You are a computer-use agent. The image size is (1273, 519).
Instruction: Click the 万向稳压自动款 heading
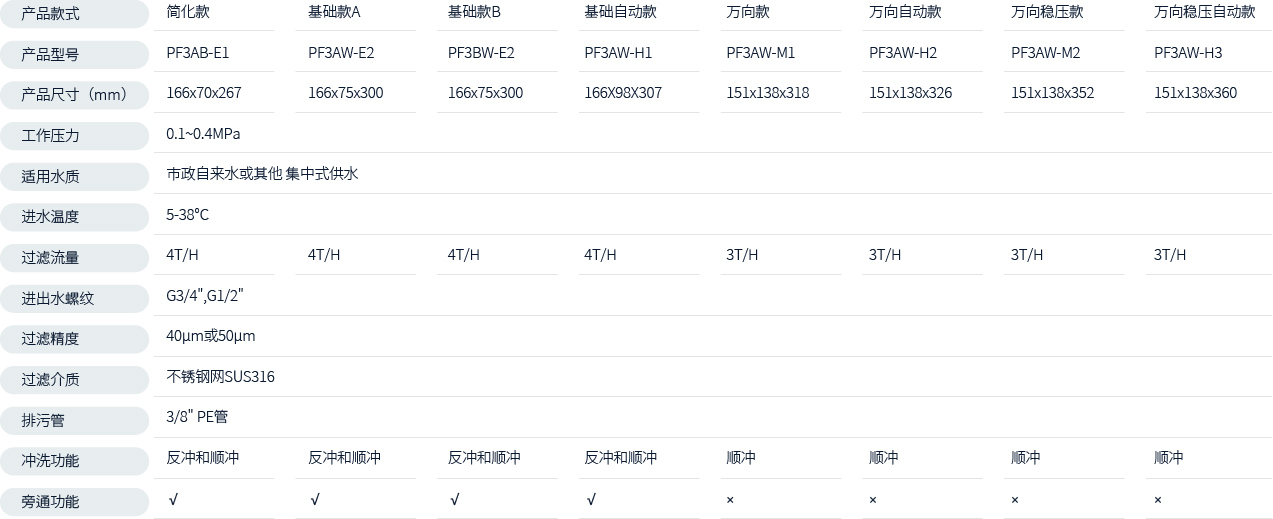click(1204, 12)
